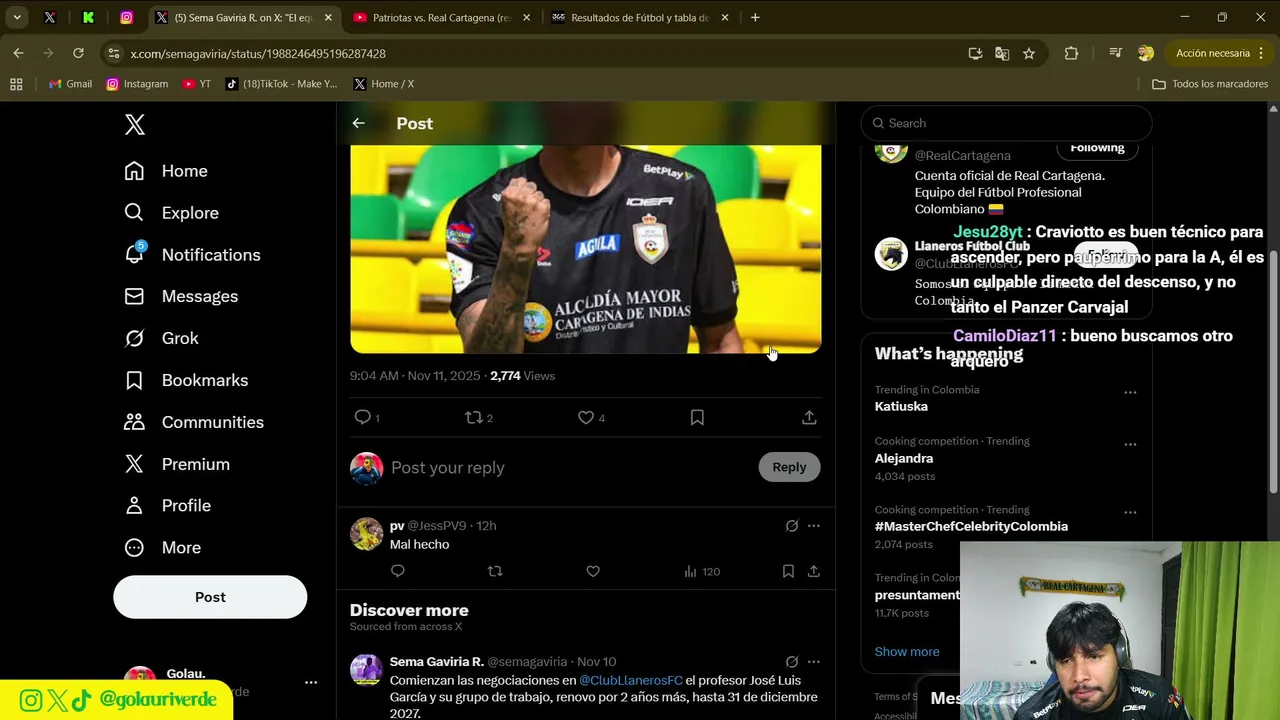Like pv's Mal hecho comment
1280x720 pixels.
(593, 571)
